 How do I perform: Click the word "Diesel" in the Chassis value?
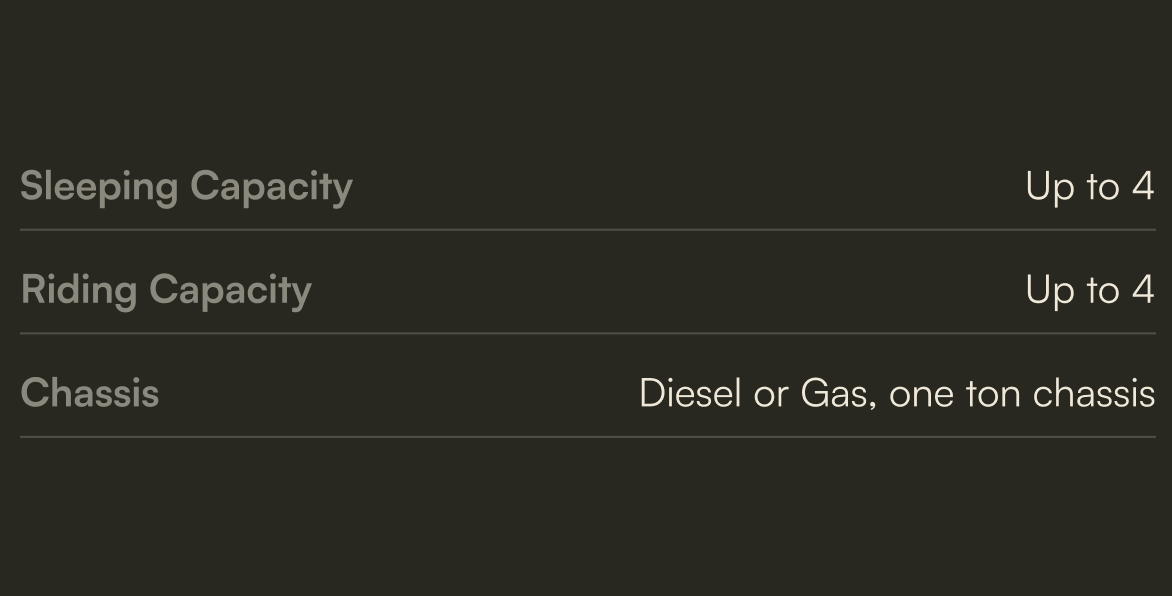(x=690, y=393)
